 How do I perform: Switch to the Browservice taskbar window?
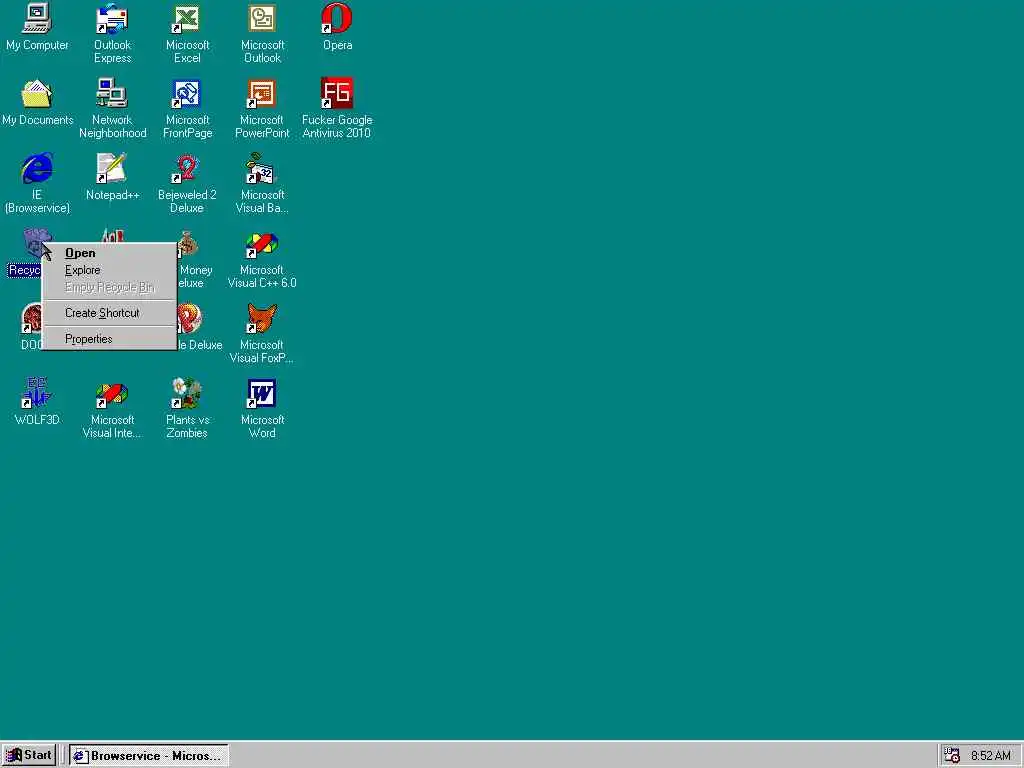tap(149, 756)
